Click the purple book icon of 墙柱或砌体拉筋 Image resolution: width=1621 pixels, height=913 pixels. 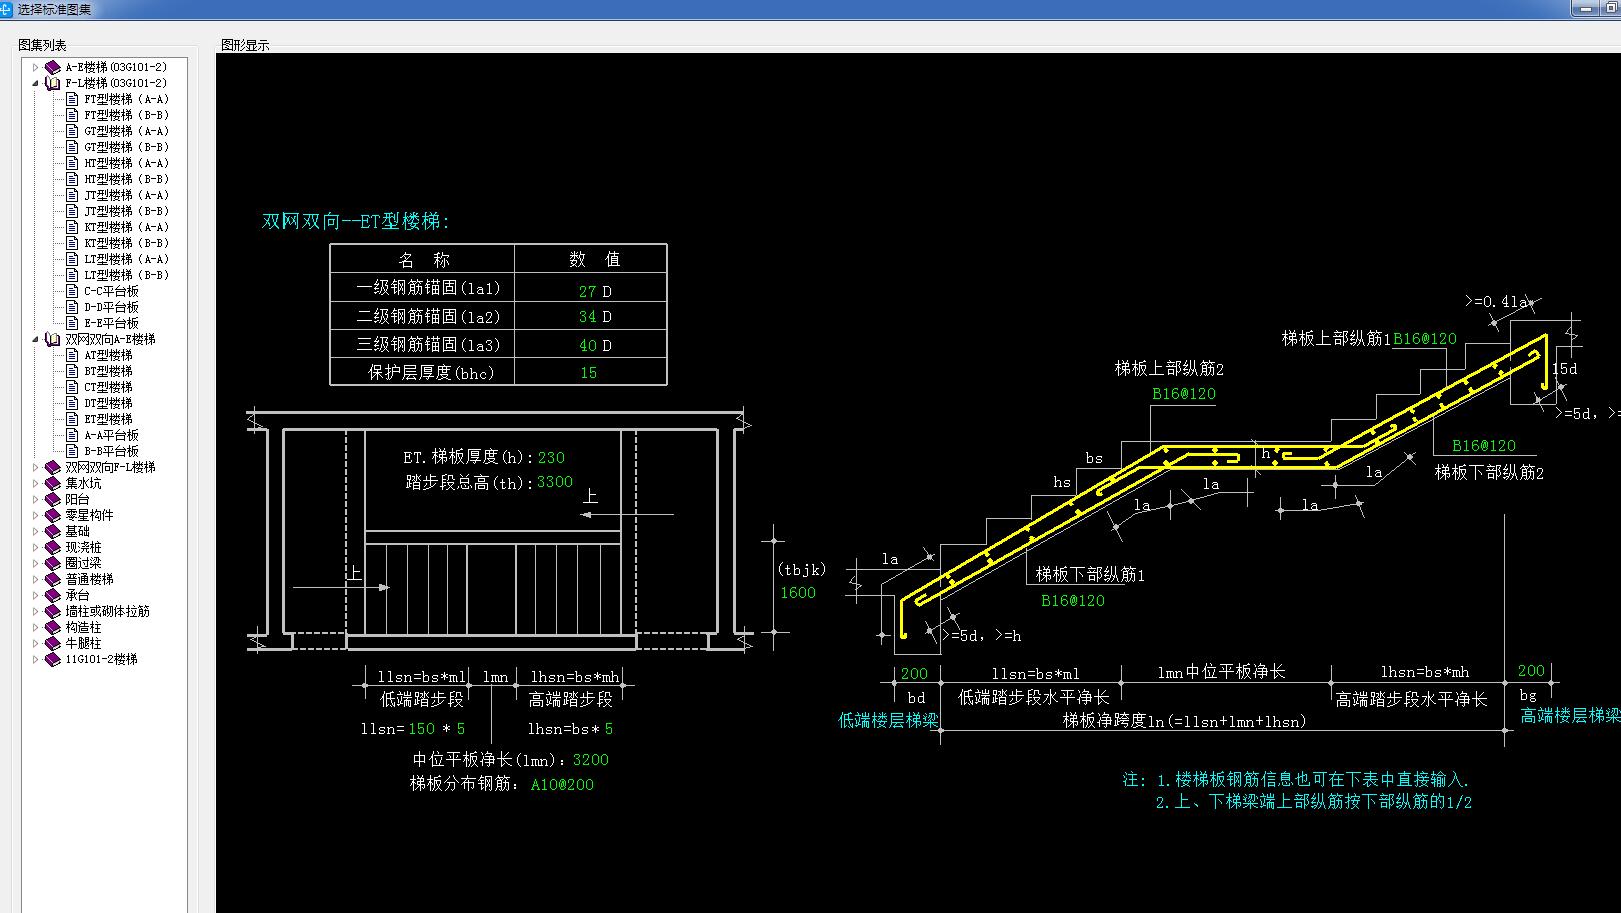(x=53, y=611)
